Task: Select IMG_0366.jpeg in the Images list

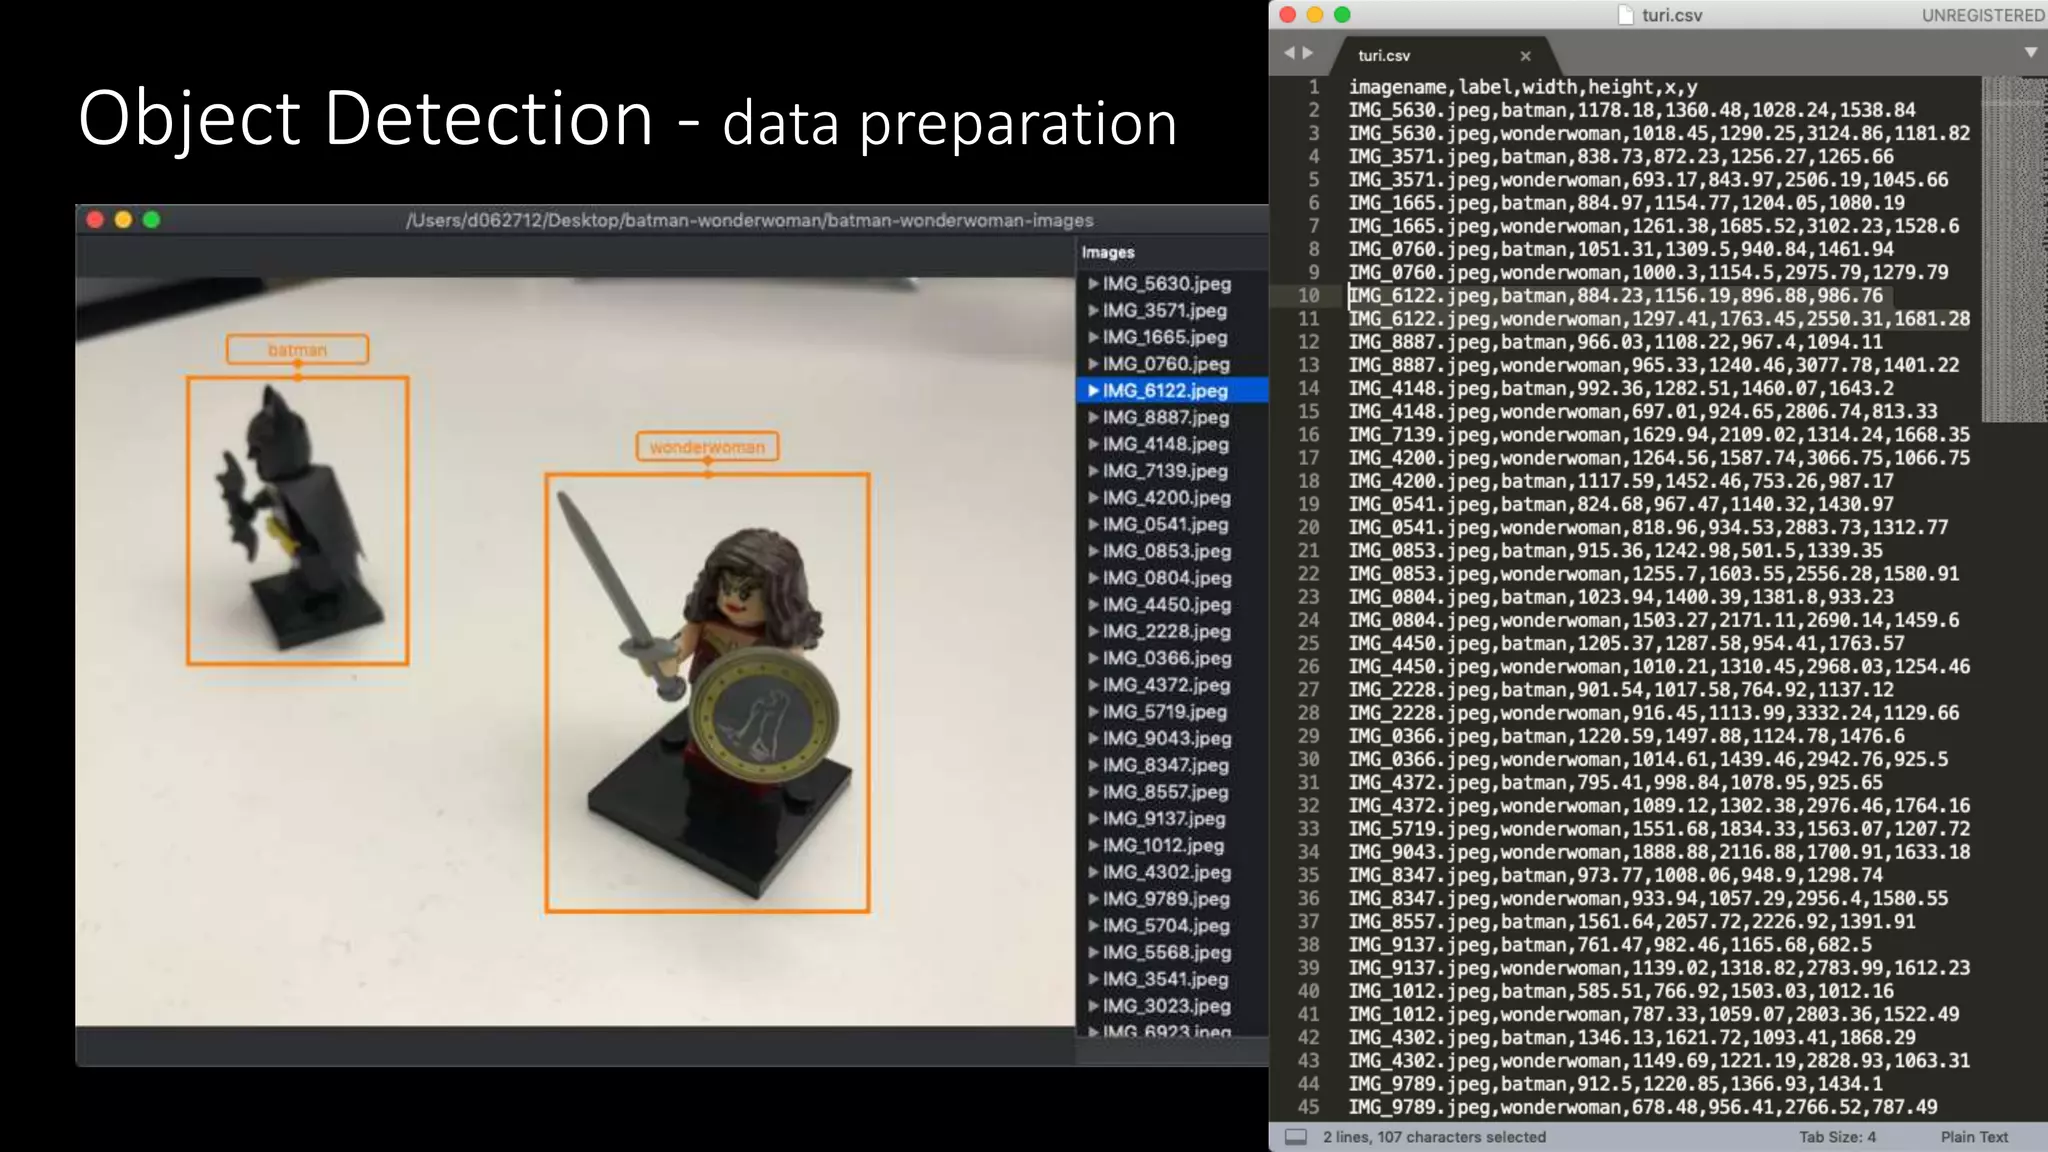Action: click(x=1167, y=658)
